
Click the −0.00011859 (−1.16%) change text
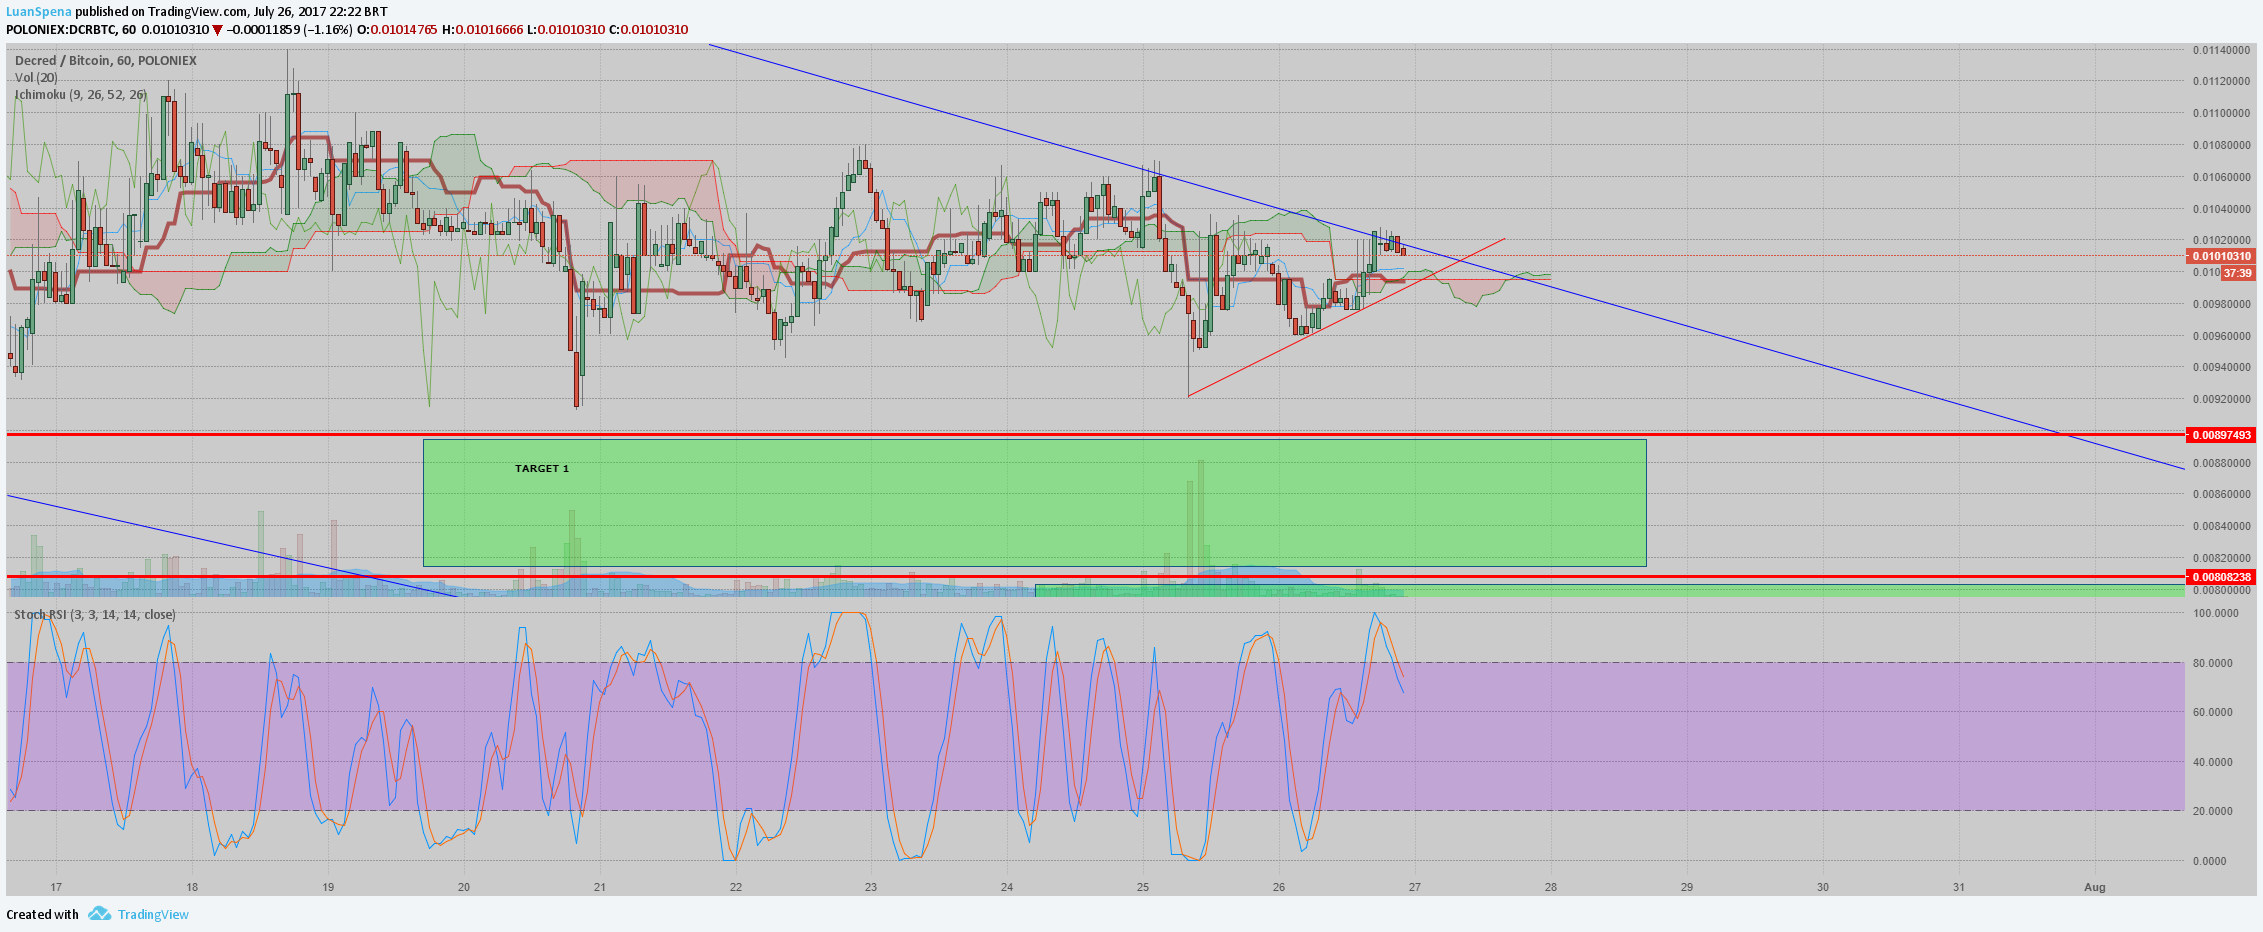click(290, 30)
